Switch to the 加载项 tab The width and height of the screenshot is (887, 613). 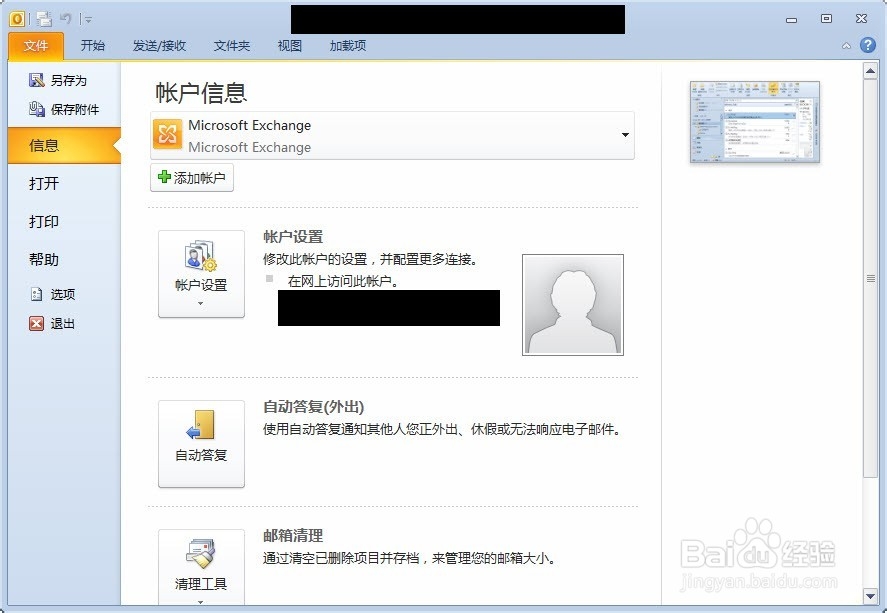[x=347, y=46]
